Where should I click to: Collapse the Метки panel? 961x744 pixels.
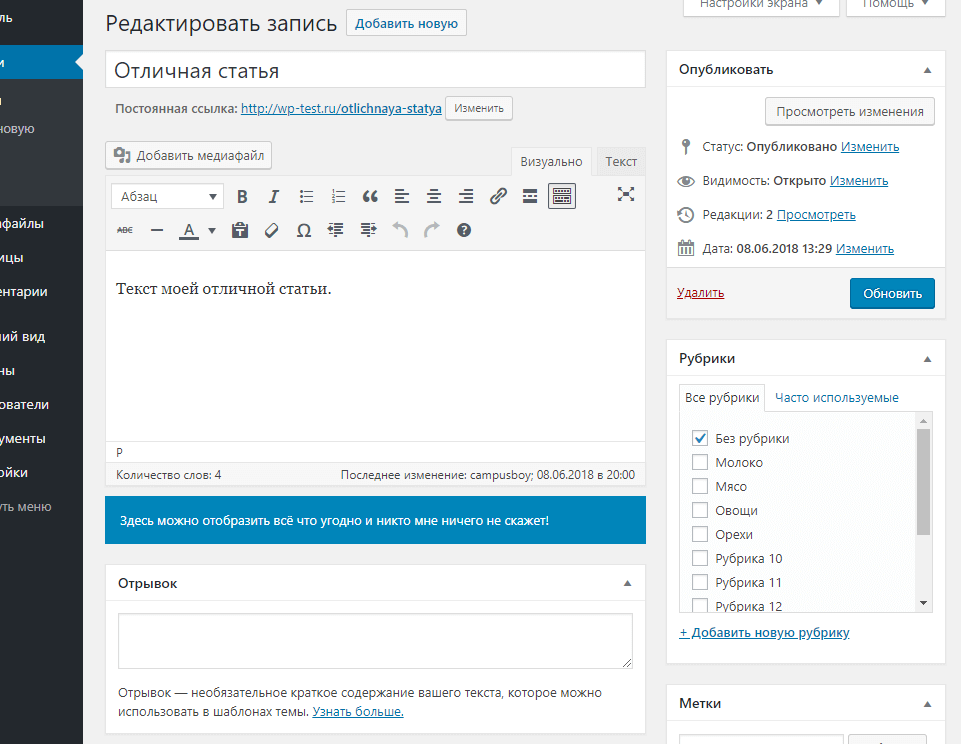point(927,704)
